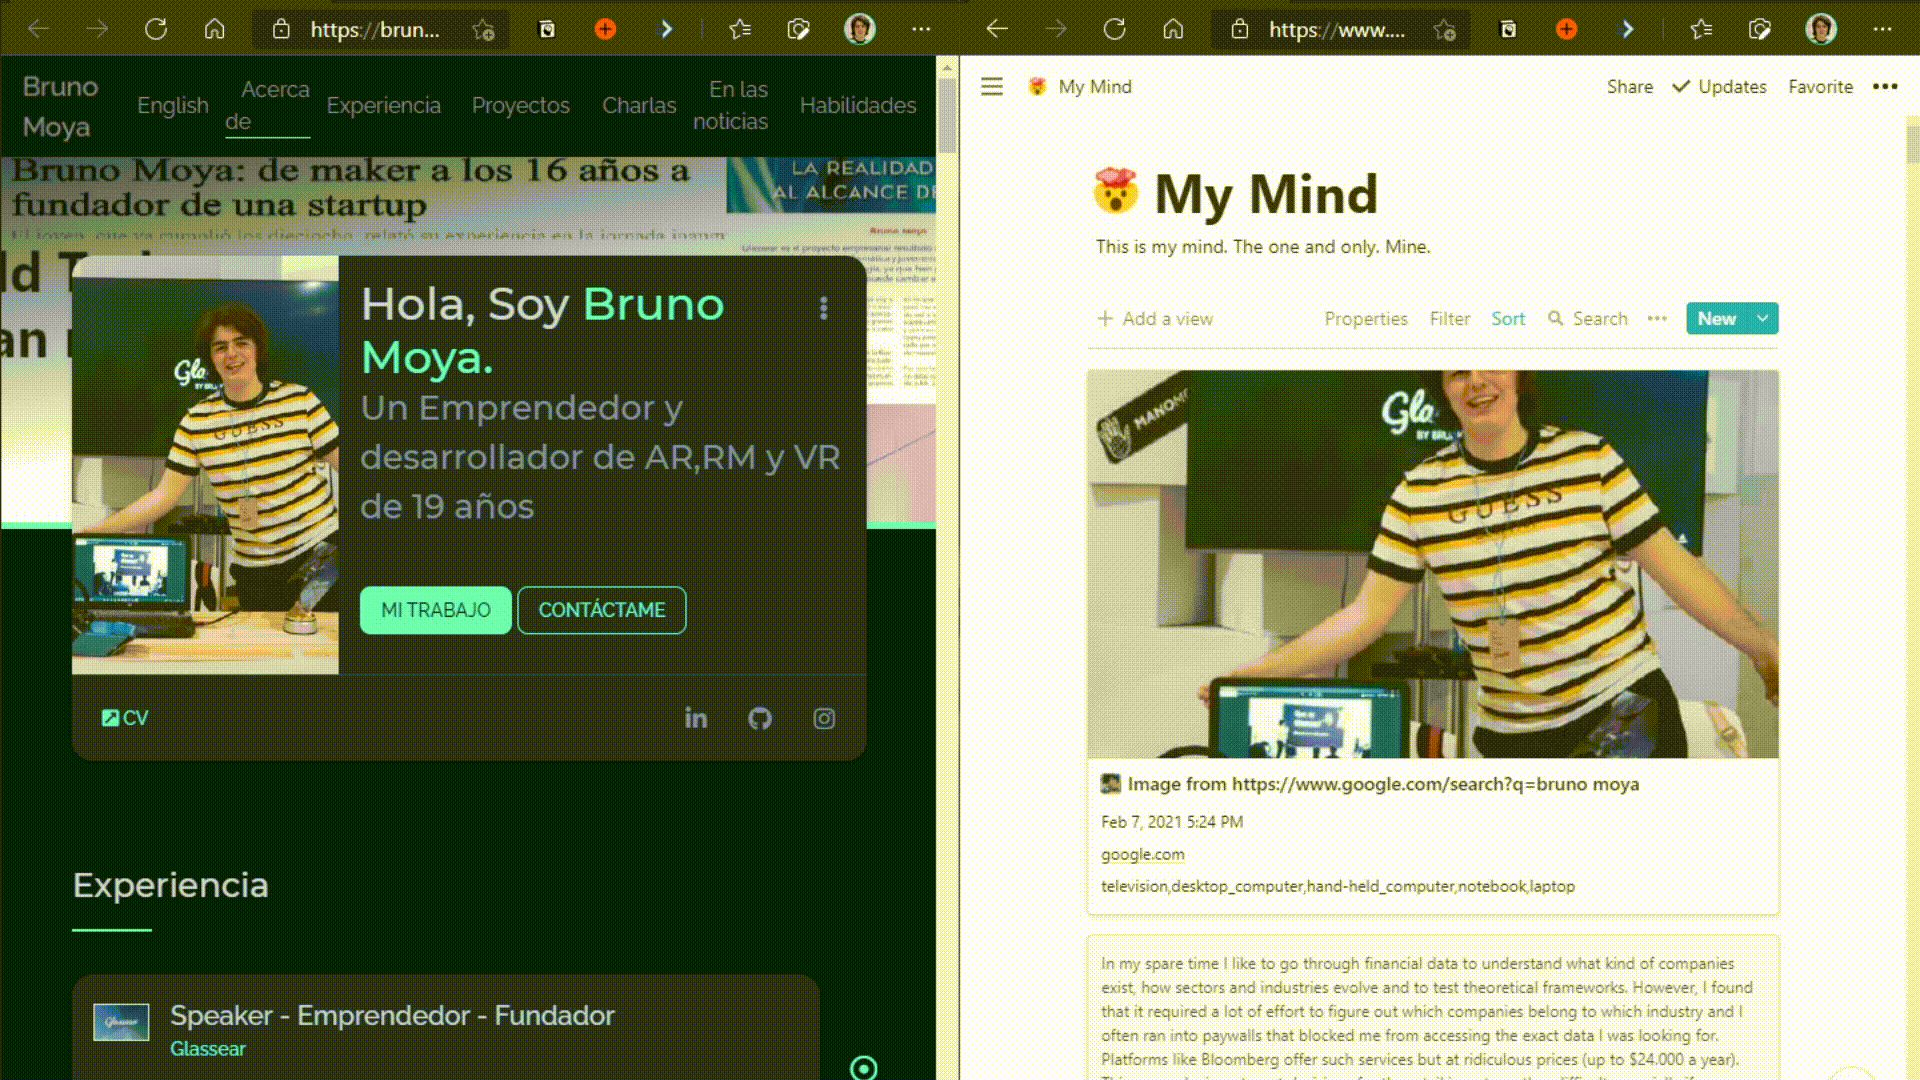Click the orange extension icon in left browser

click(605, 29)
